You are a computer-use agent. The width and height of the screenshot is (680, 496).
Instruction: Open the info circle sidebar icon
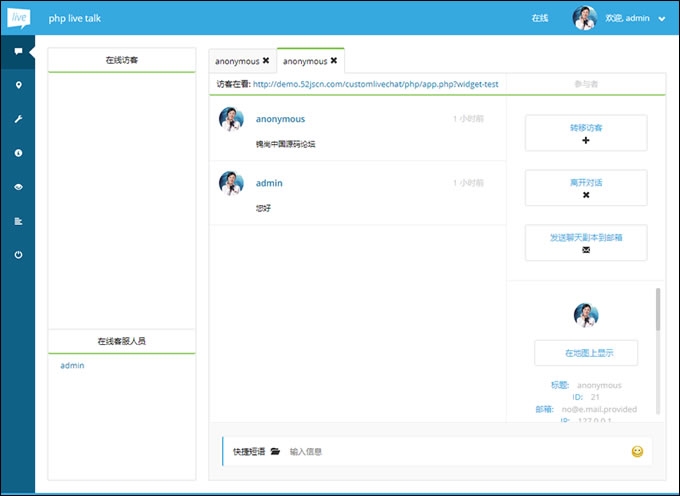click(x=18, y=153)
